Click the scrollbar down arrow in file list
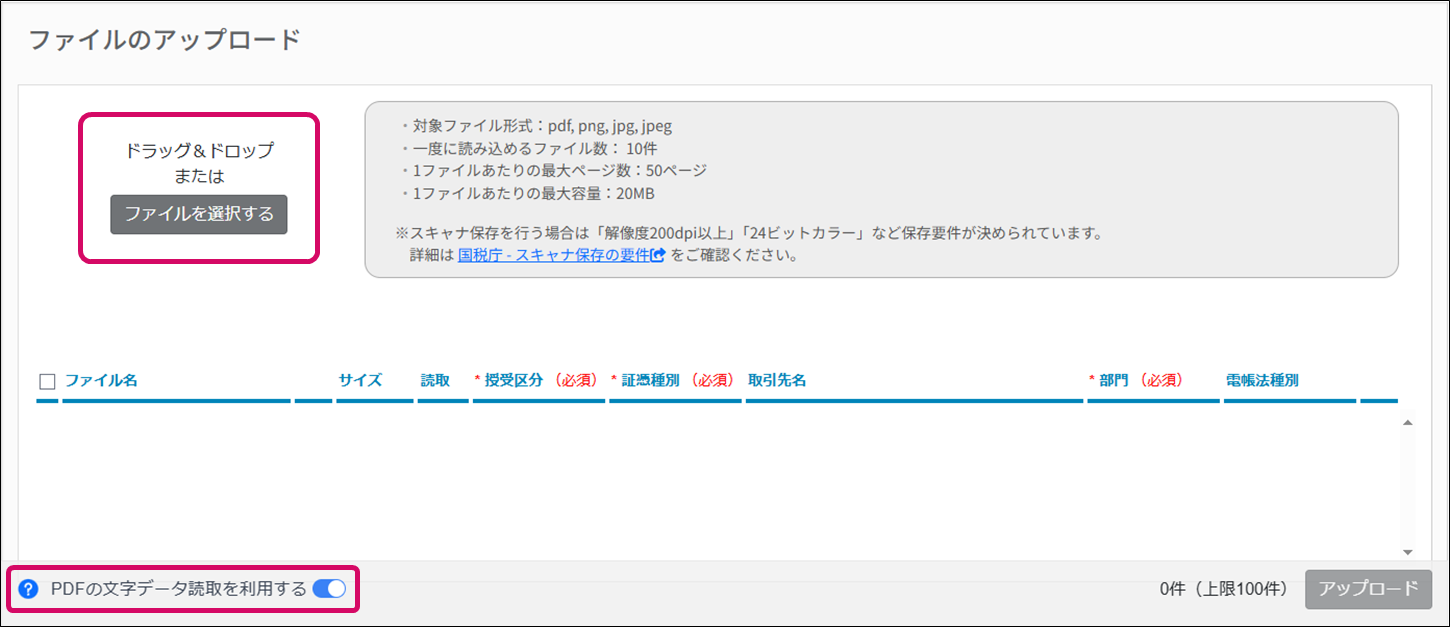Viewport: 1450px width, 627px height. pyautogui.click(x=1407, y=552)
